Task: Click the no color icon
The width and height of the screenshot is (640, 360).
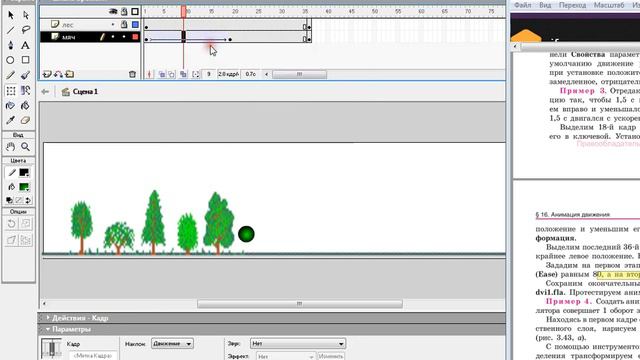Action: tap(18, 200)
